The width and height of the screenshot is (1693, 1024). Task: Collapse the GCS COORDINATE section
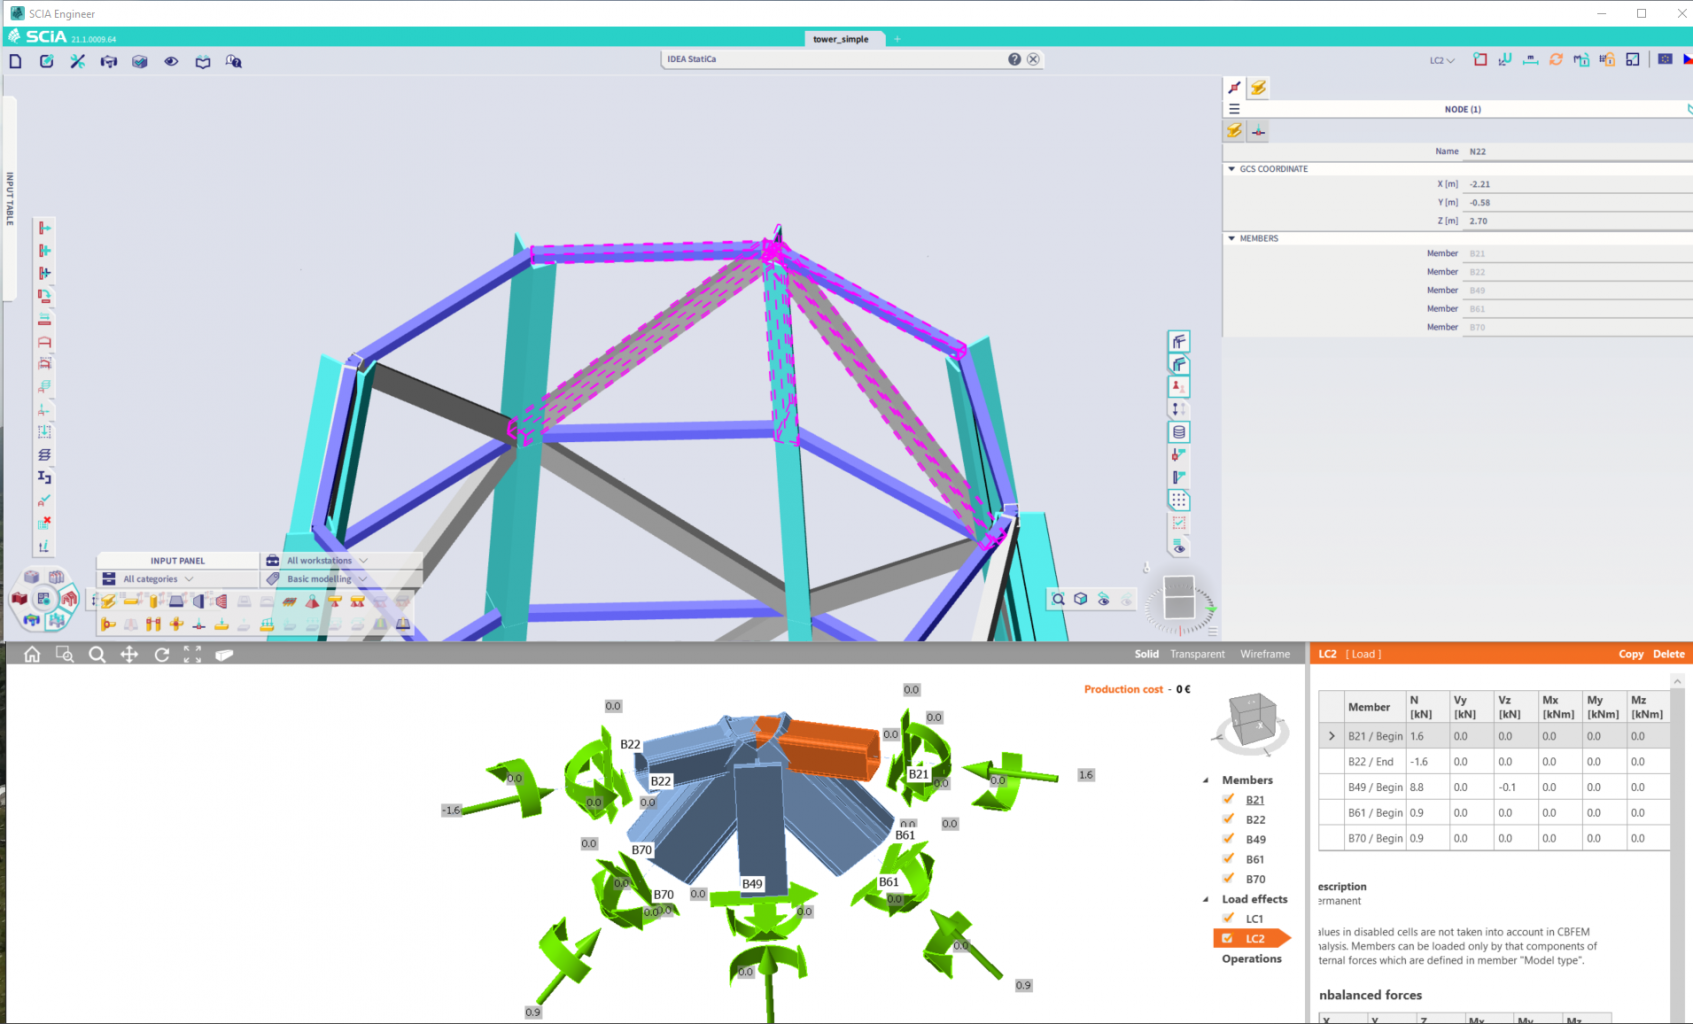[x=1231, y=168]
